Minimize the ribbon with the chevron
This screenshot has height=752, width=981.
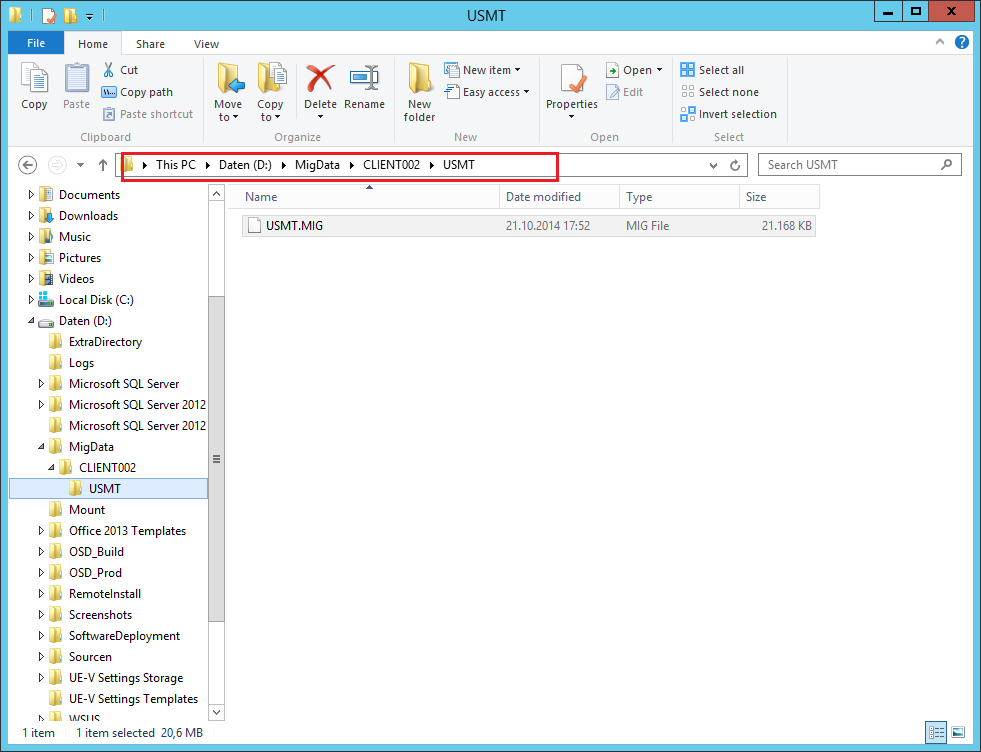(940, 42)
